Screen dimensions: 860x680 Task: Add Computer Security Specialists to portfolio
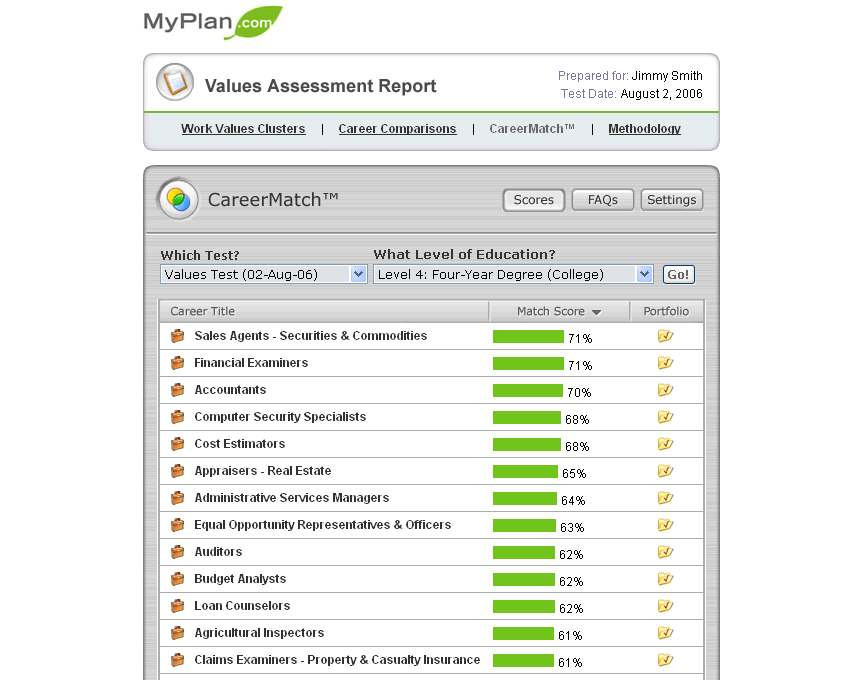[665, 417]
